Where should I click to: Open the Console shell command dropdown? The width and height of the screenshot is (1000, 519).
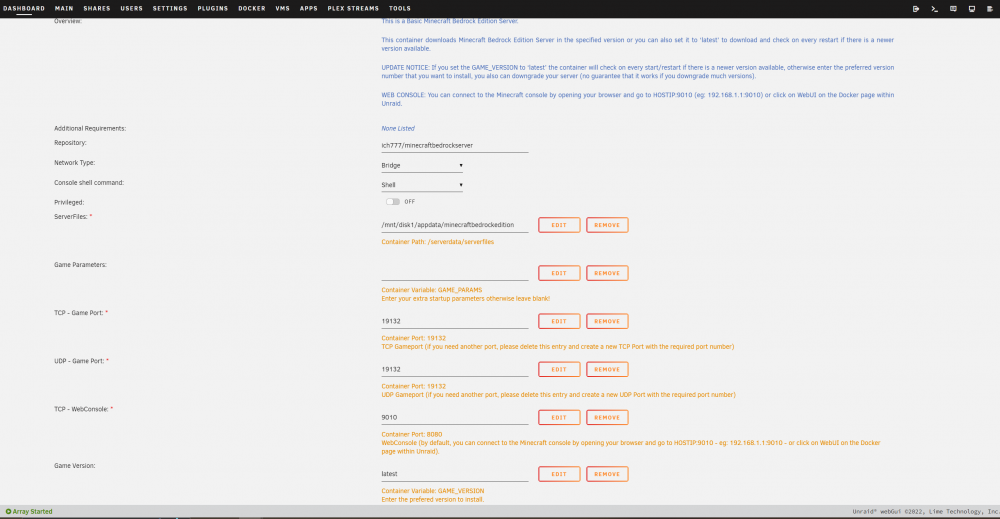[422, 185]
